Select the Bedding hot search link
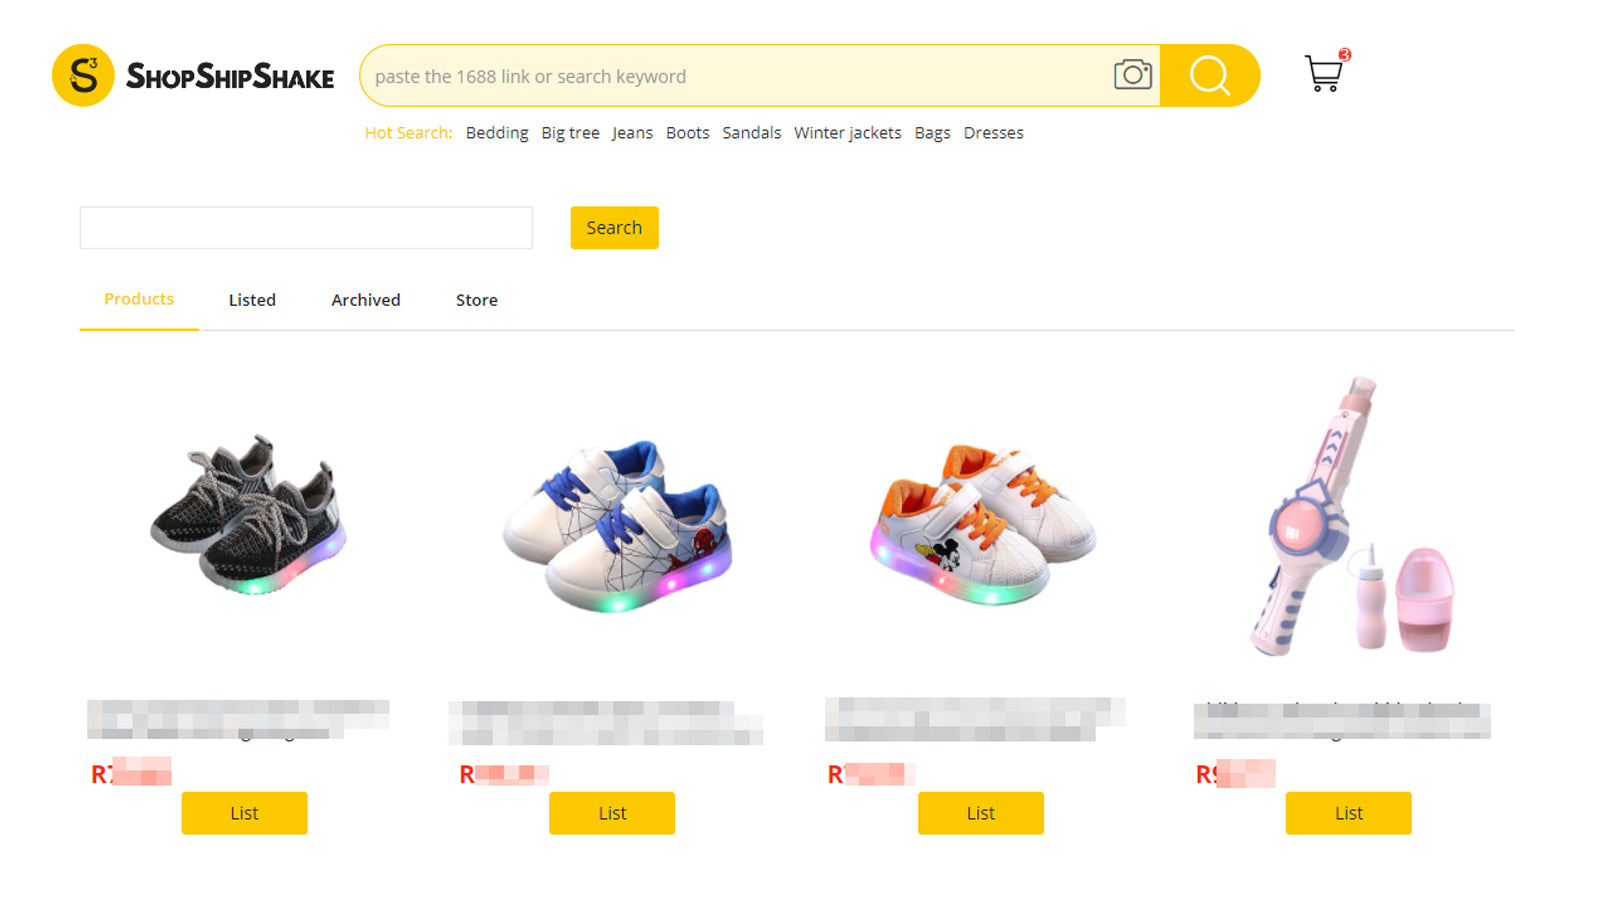The width and height of the screenshot is (1600, 900). 497,133
